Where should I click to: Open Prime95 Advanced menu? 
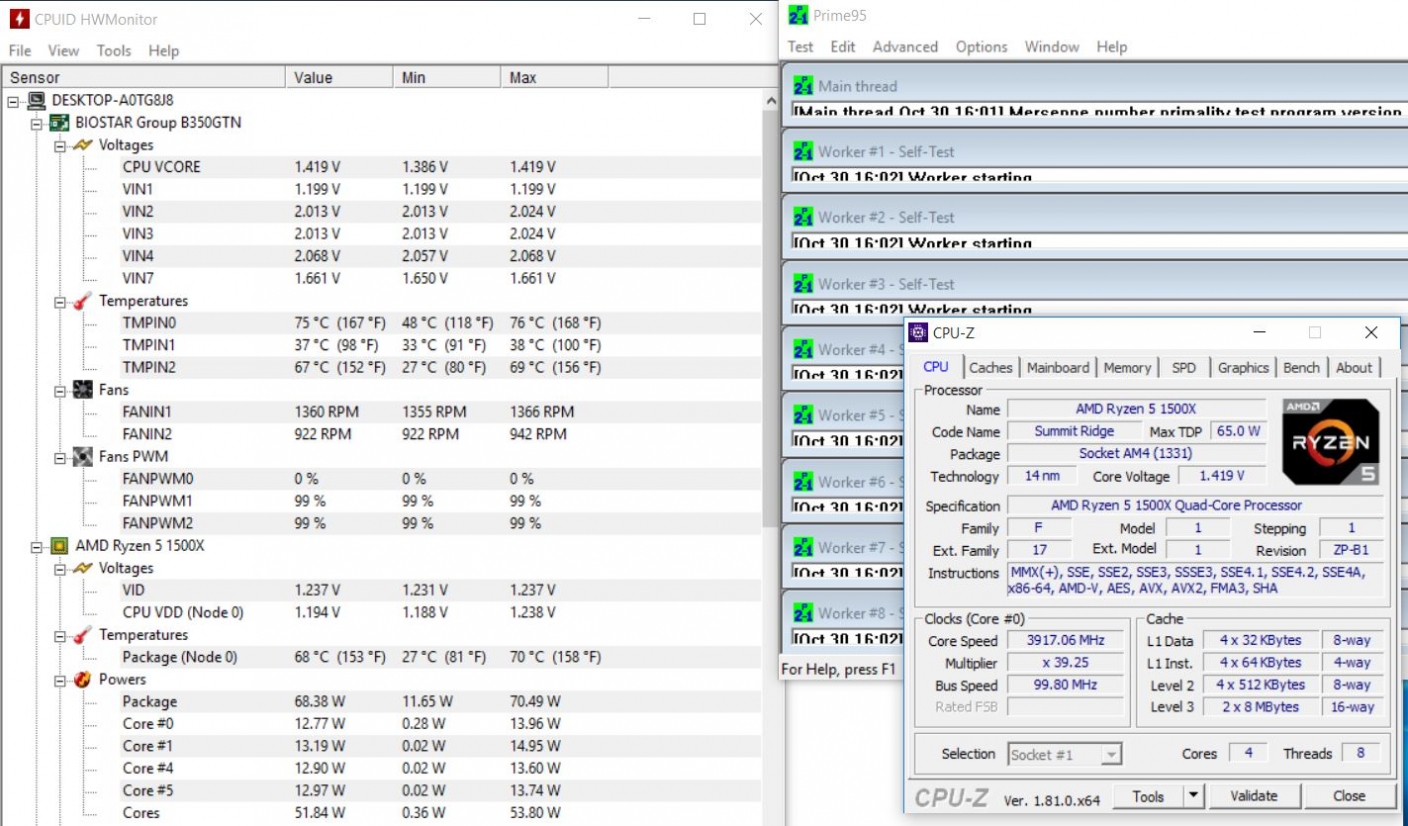pyautogui.click(x=905, y=46)
